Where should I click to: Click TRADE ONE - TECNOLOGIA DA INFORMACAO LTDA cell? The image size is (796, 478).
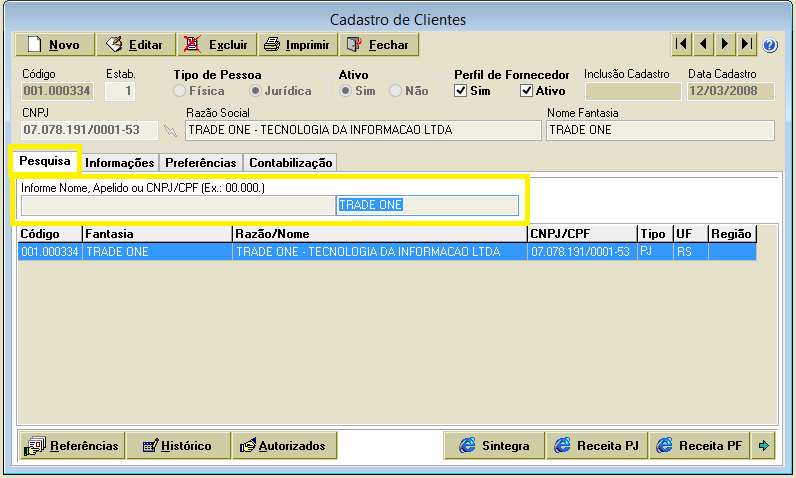click(380, 252)
